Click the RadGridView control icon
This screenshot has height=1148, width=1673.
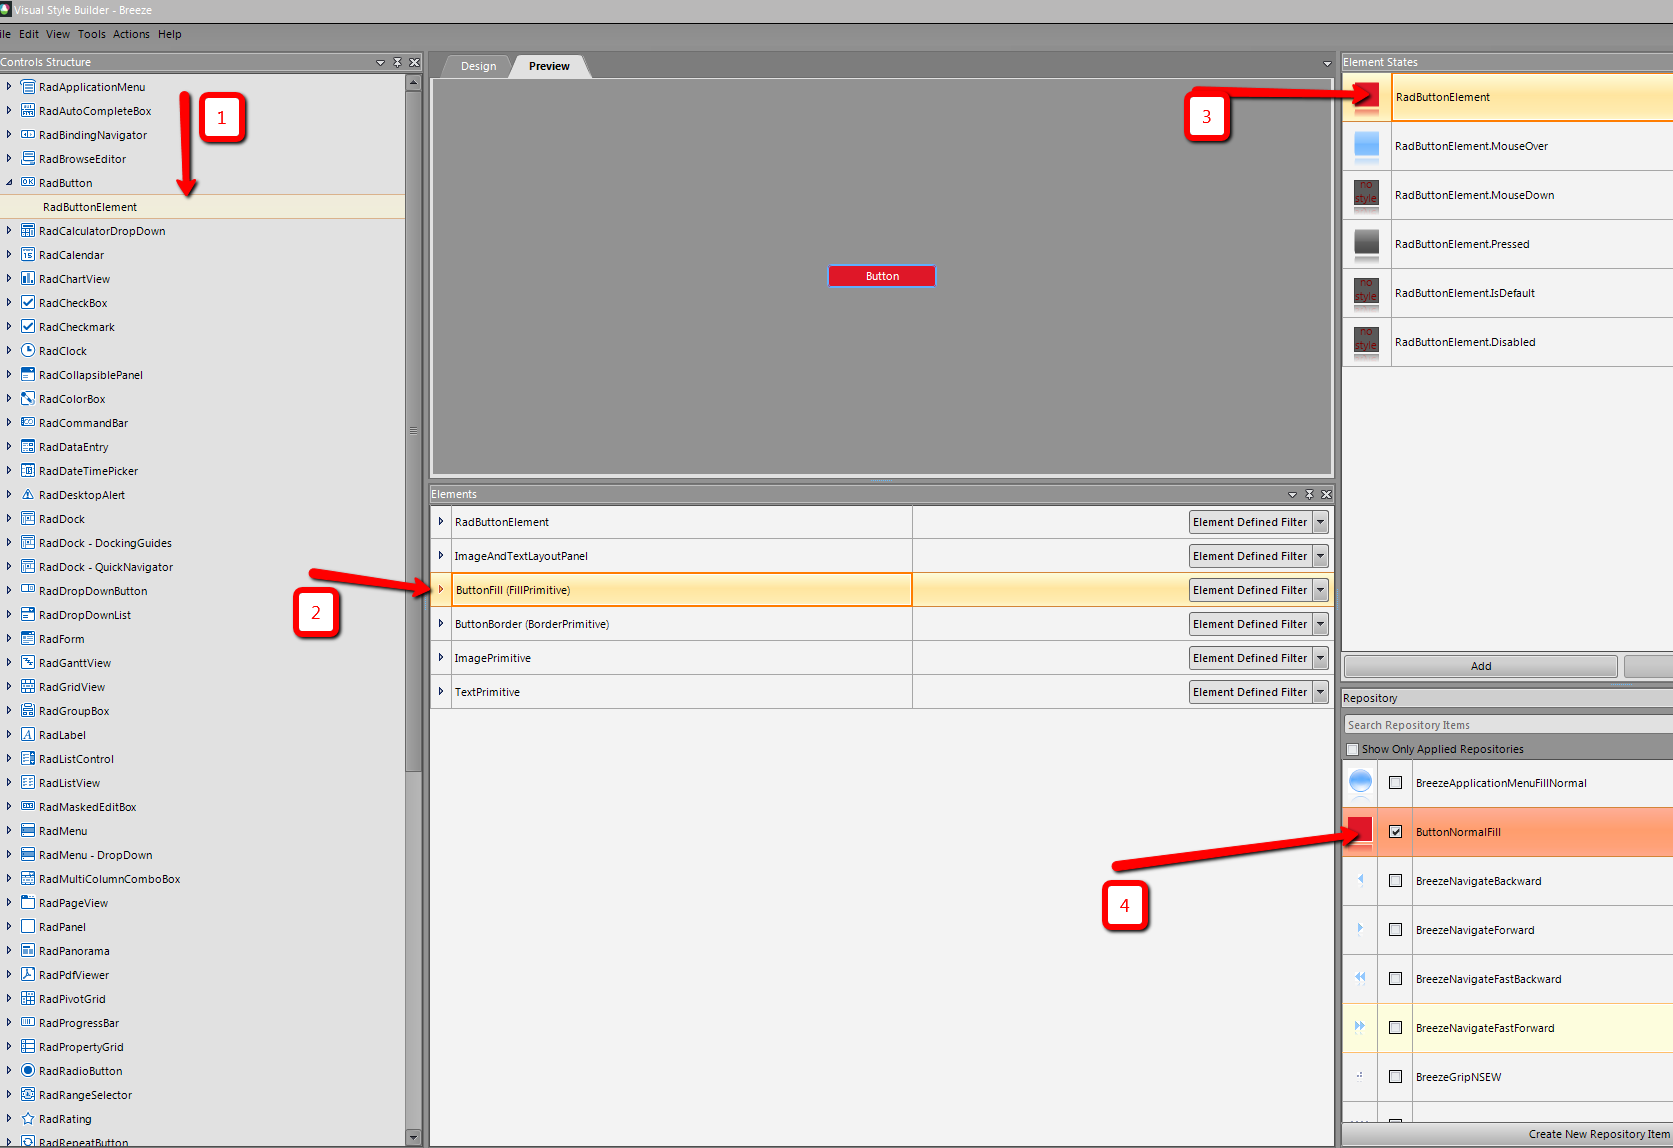coord(28,687)
